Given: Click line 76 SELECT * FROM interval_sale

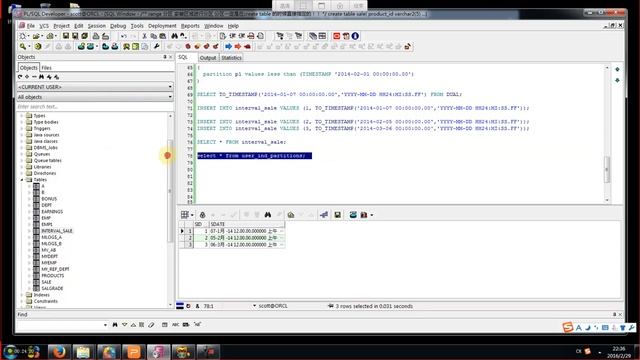Looking at the screenshot, I should pyautogui.click(x=242, y=142).
